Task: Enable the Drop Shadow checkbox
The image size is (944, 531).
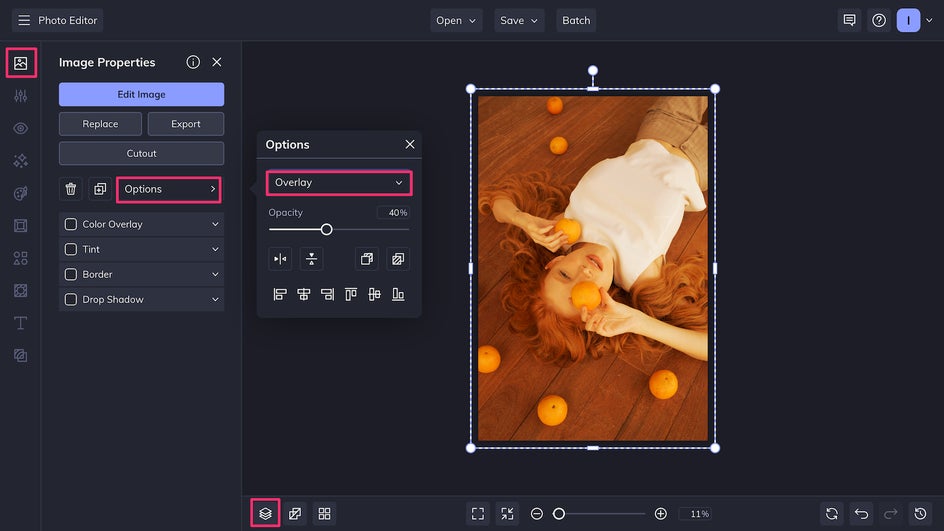Action: pos(71,299)
